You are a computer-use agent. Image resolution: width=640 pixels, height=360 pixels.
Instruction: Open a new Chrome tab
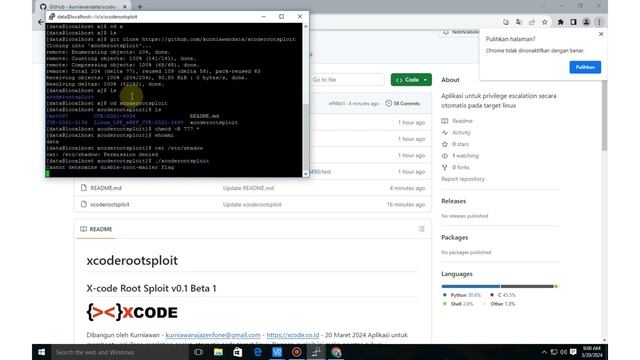click(x=140, y=7)
